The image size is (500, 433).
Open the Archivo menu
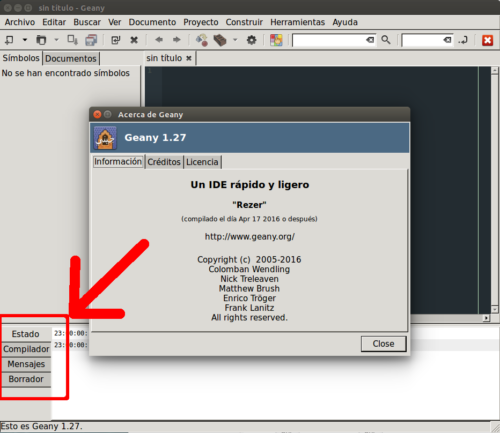coord(20,22)
